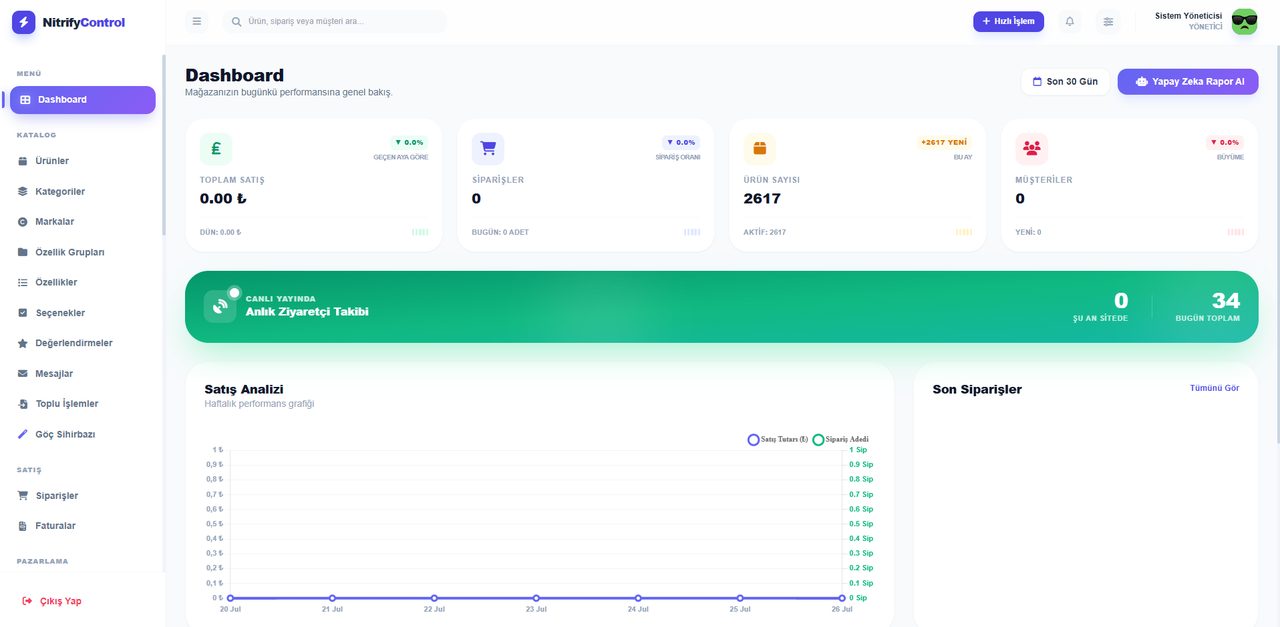Open the Son 30 Gün date range selector
1280x627 pixels.
[x=1065, y=82]
